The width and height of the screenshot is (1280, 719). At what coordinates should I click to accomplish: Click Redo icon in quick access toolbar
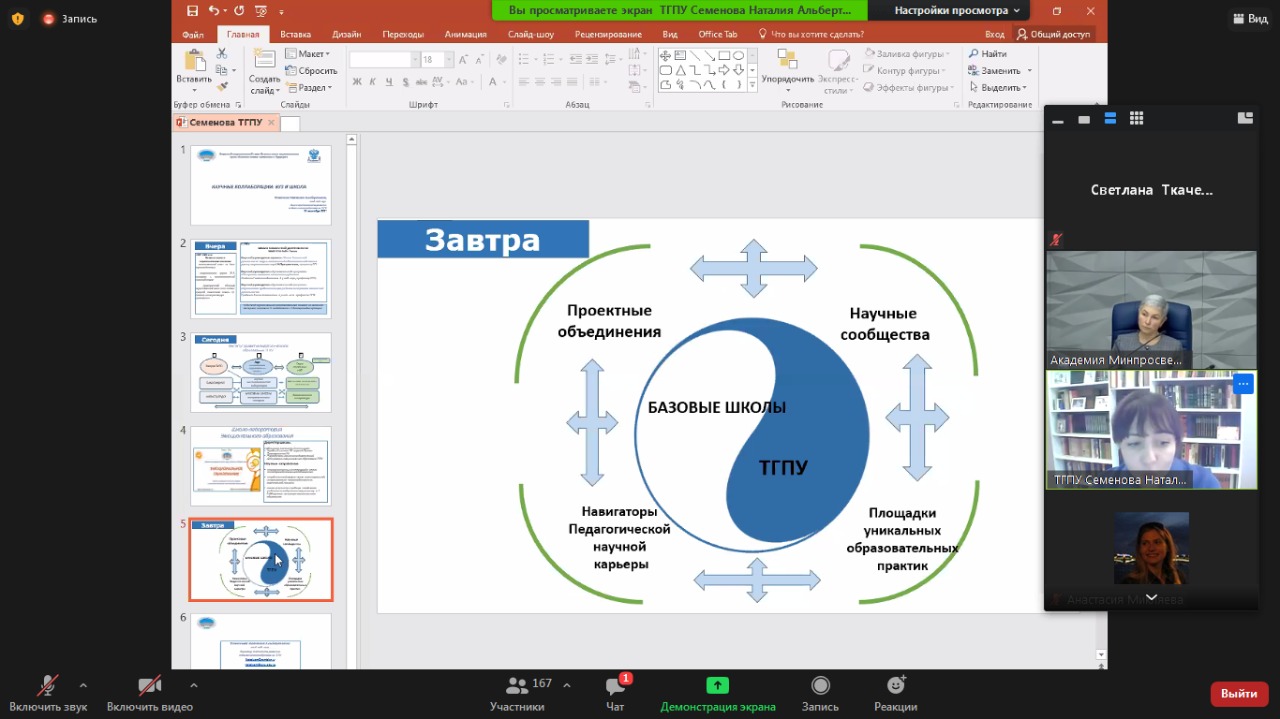(x=241, y=10)
